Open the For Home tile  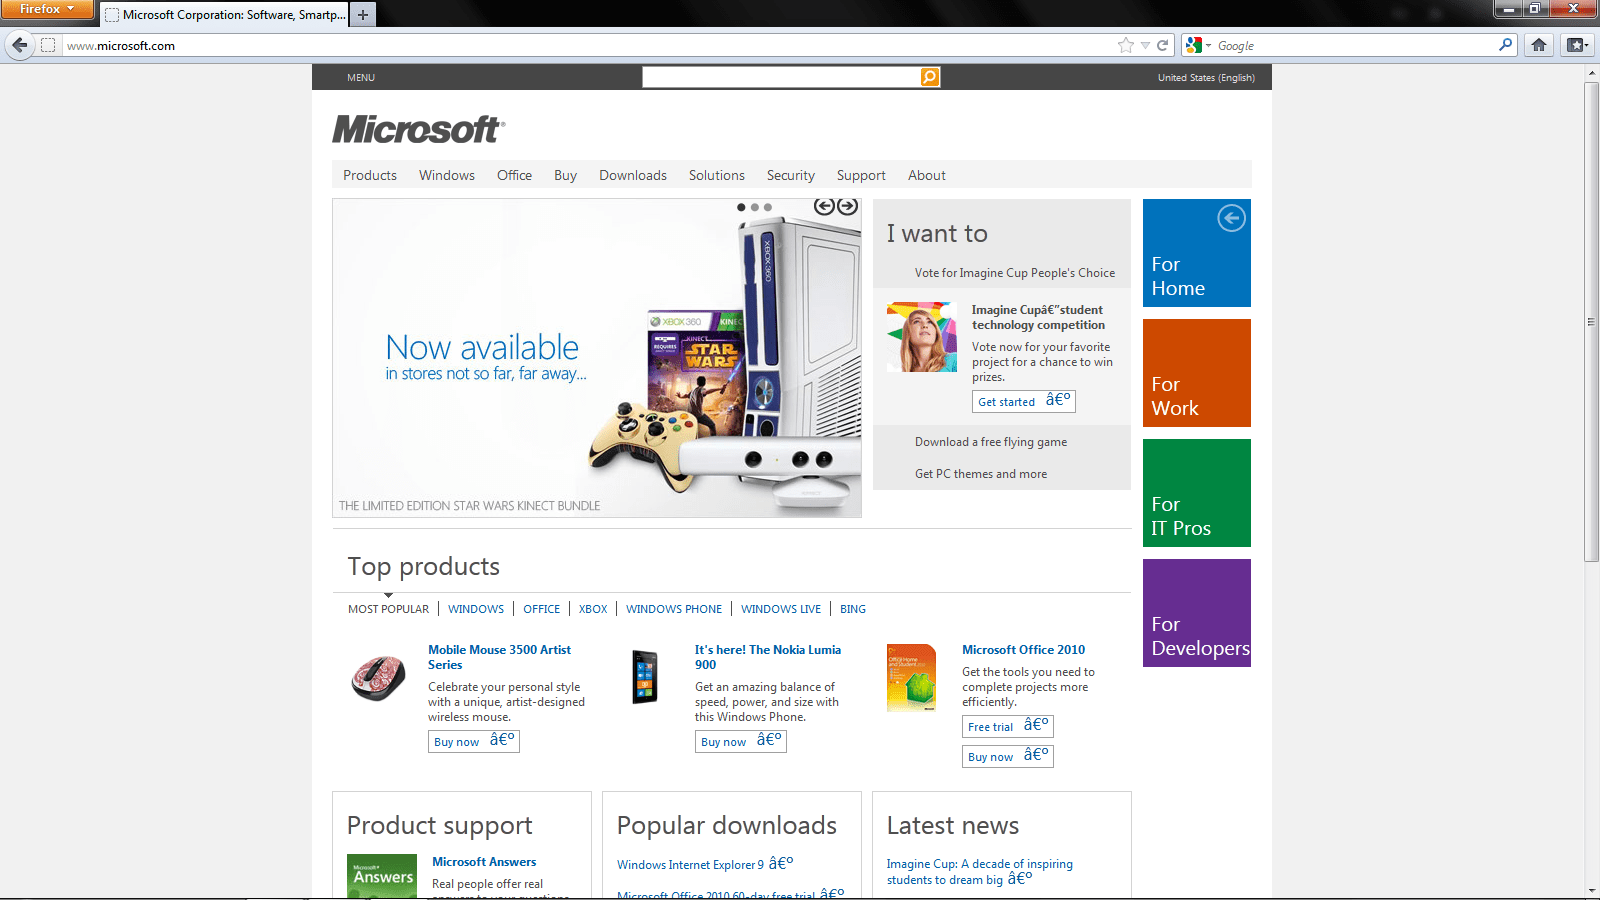tap(1196, 253)
